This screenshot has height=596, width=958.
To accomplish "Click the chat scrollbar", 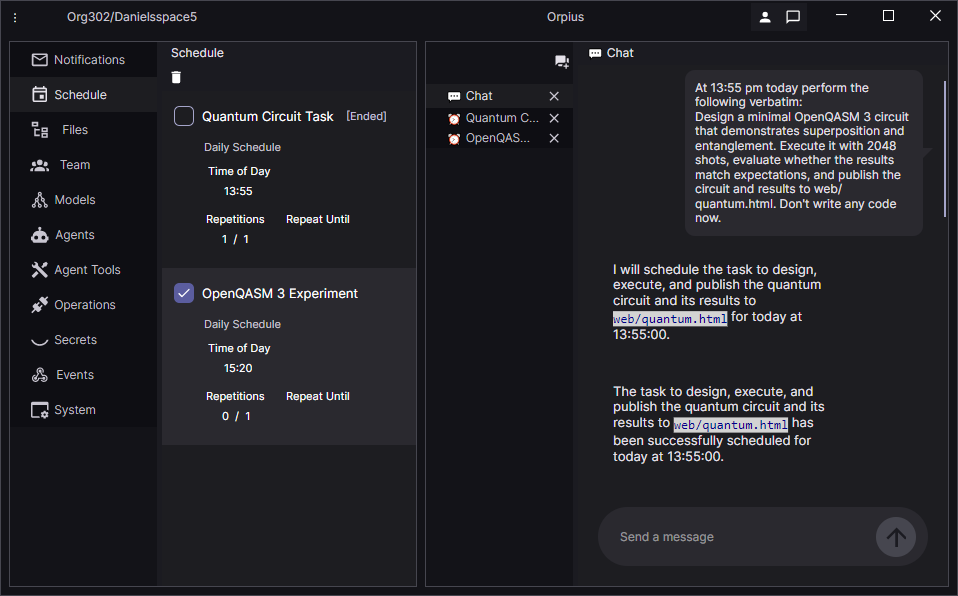I will tap(945, 150).
